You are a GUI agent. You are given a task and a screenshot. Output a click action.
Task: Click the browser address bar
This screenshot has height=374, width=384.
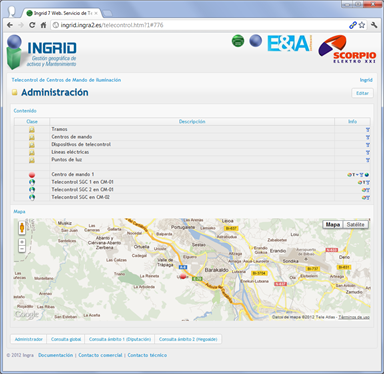click(x=200, y=25)
